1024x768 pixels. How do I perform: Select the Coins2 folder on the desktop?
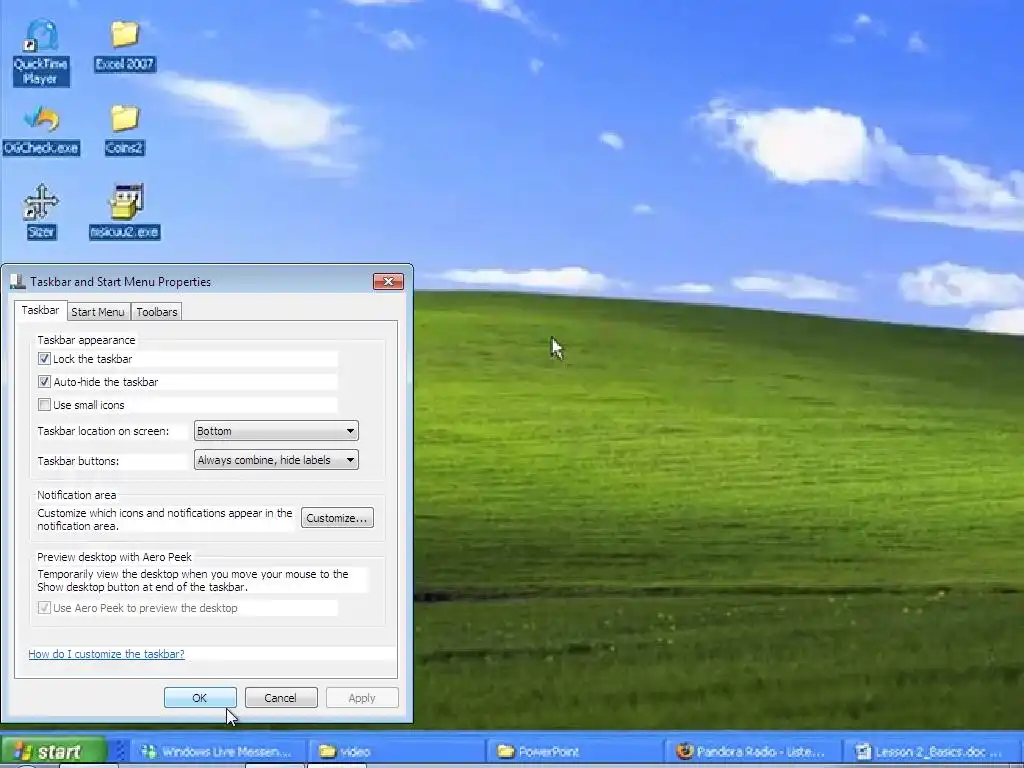[x=124, y=129]
